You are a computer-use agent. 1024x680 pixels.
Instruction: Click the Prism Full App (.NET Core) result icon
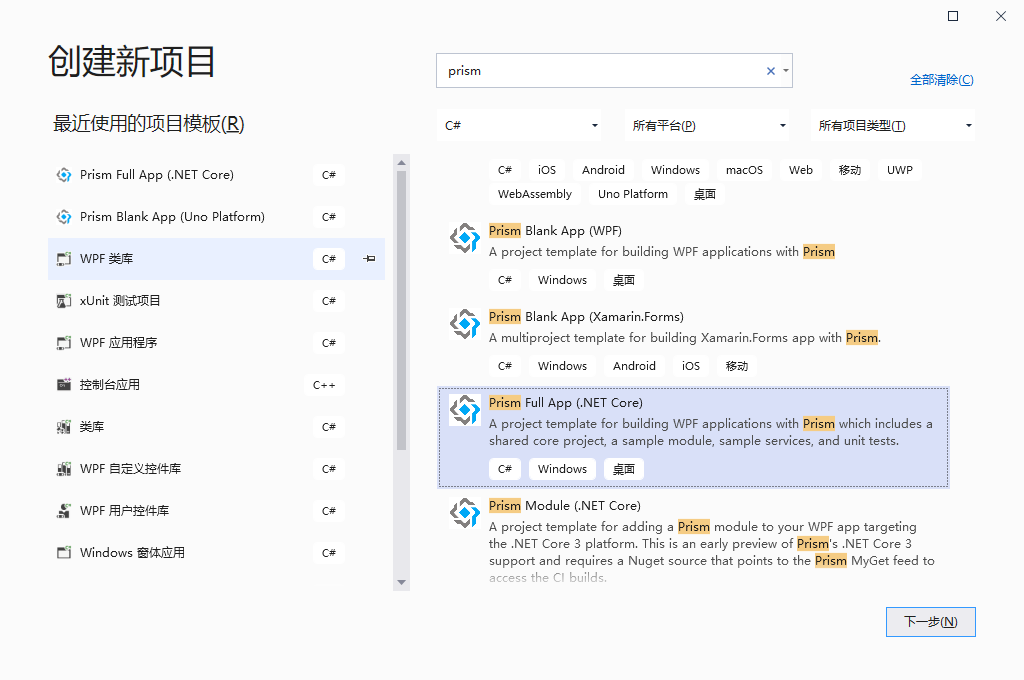pos(465,410)
